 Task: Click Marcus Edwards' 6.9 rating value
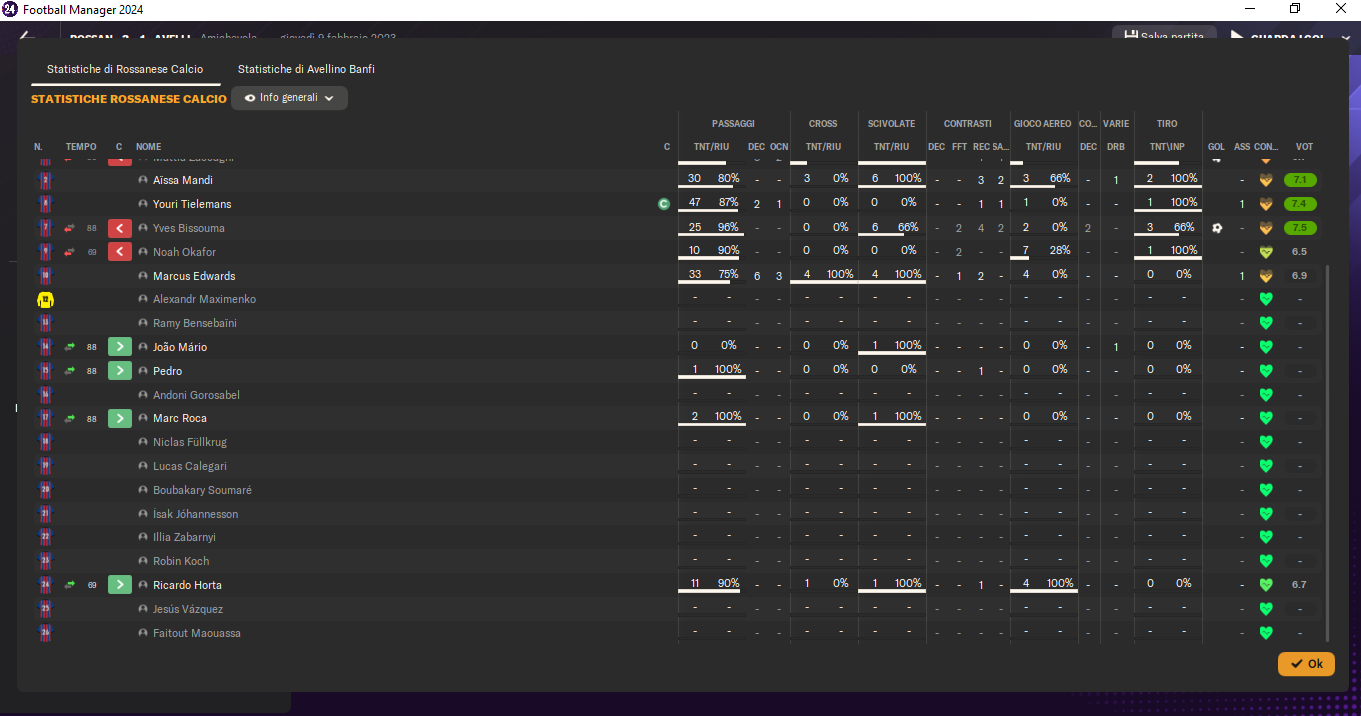(1299, 276)
